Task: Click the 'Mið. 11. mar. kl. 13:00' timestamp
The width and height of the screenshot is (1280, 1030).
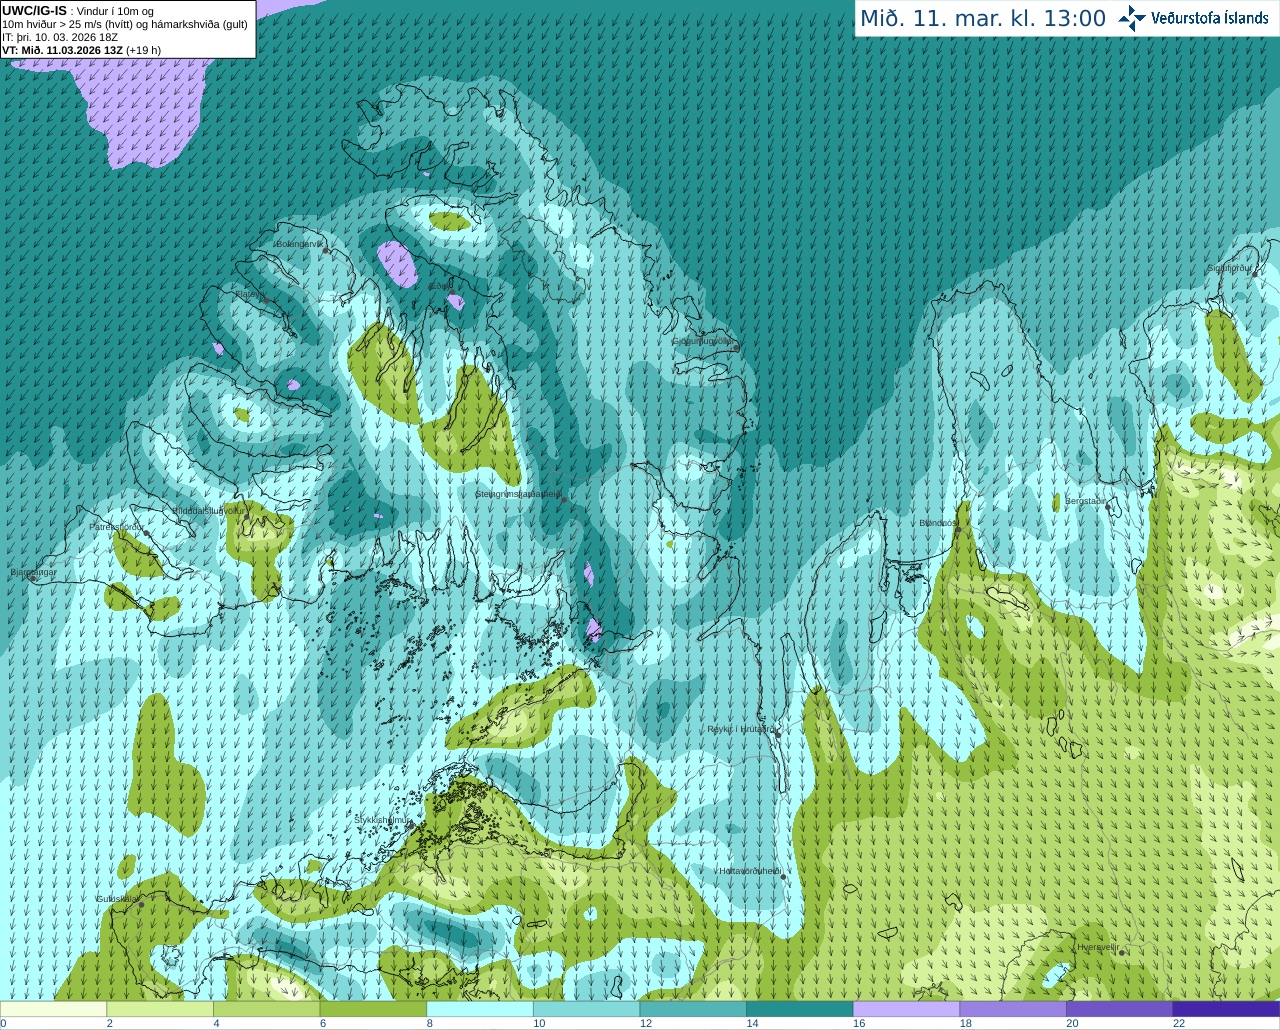Action: coord(983,19)
